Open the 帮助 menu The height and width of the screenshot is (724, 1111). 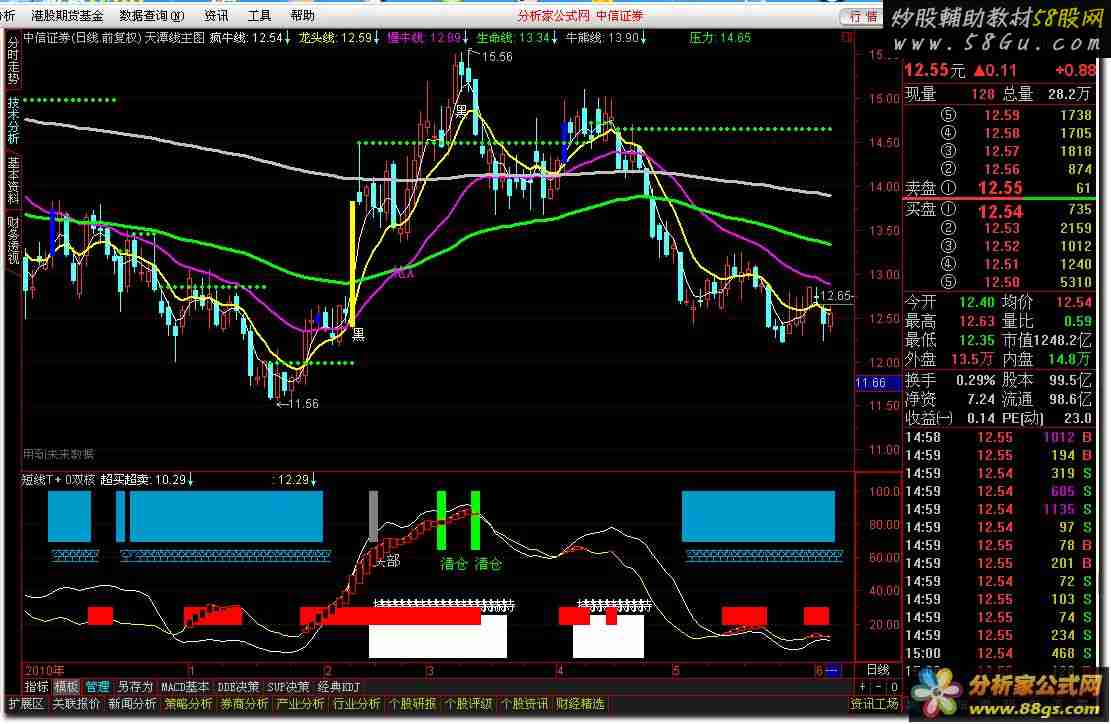pyautogui.click(x=303, y=16)
